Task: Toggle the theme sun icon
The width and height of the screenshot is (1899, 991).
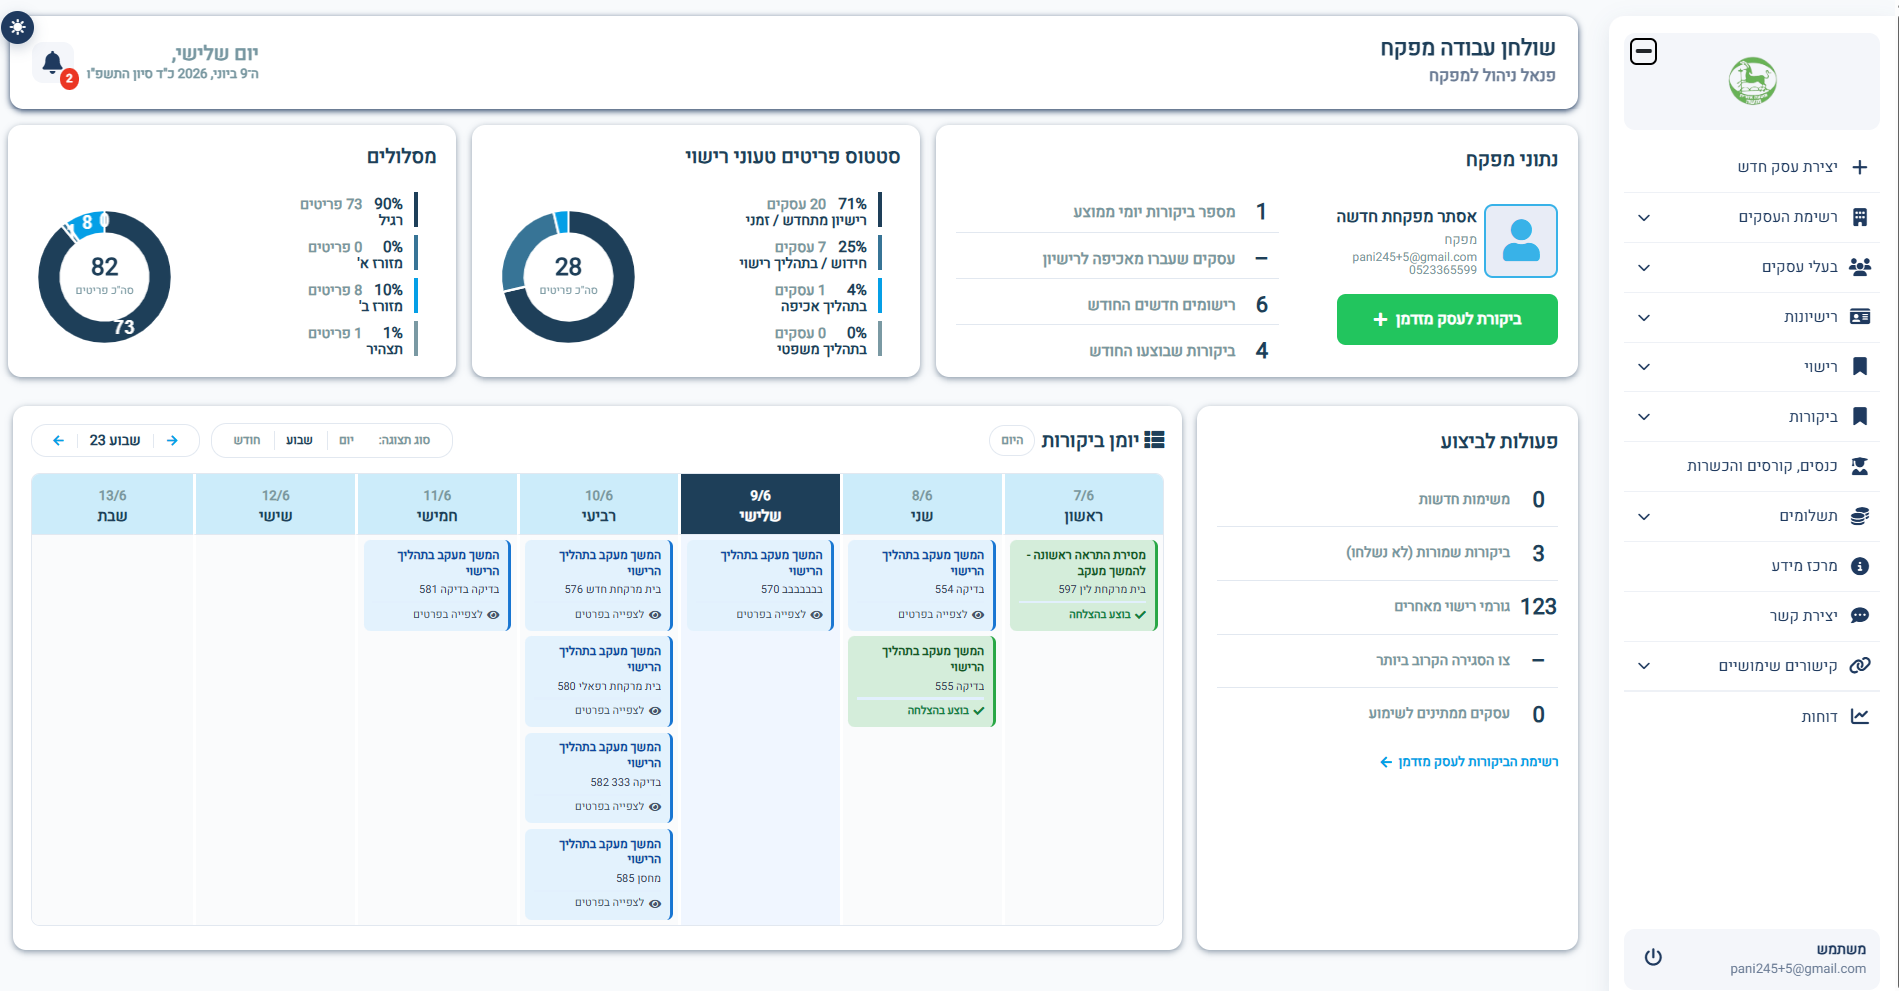Action: coord(18,28)
